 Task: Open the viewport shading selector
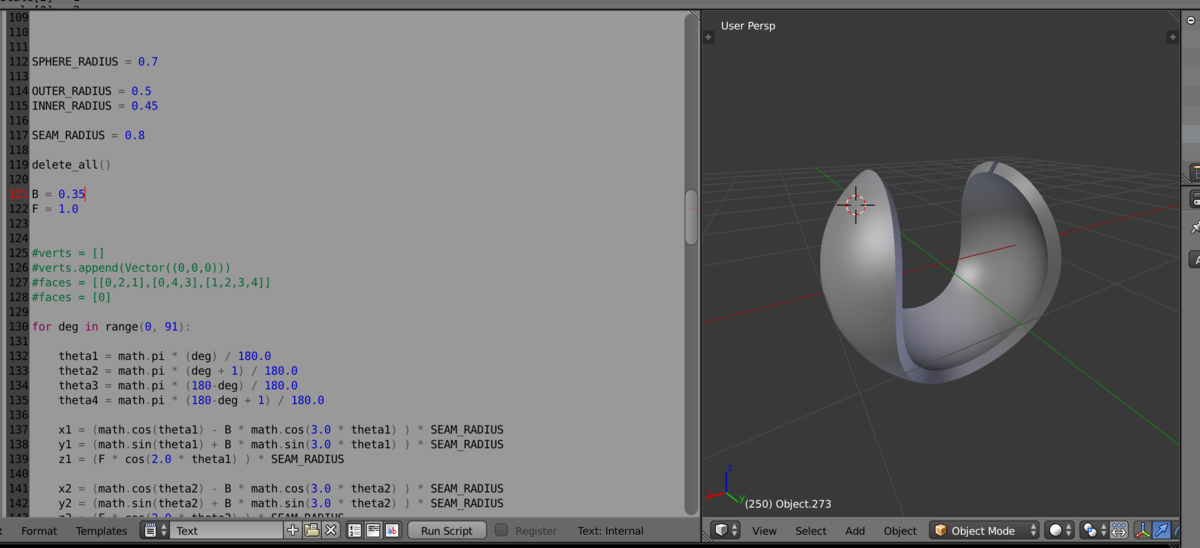pyautogui.click(x=1060, y=531)
